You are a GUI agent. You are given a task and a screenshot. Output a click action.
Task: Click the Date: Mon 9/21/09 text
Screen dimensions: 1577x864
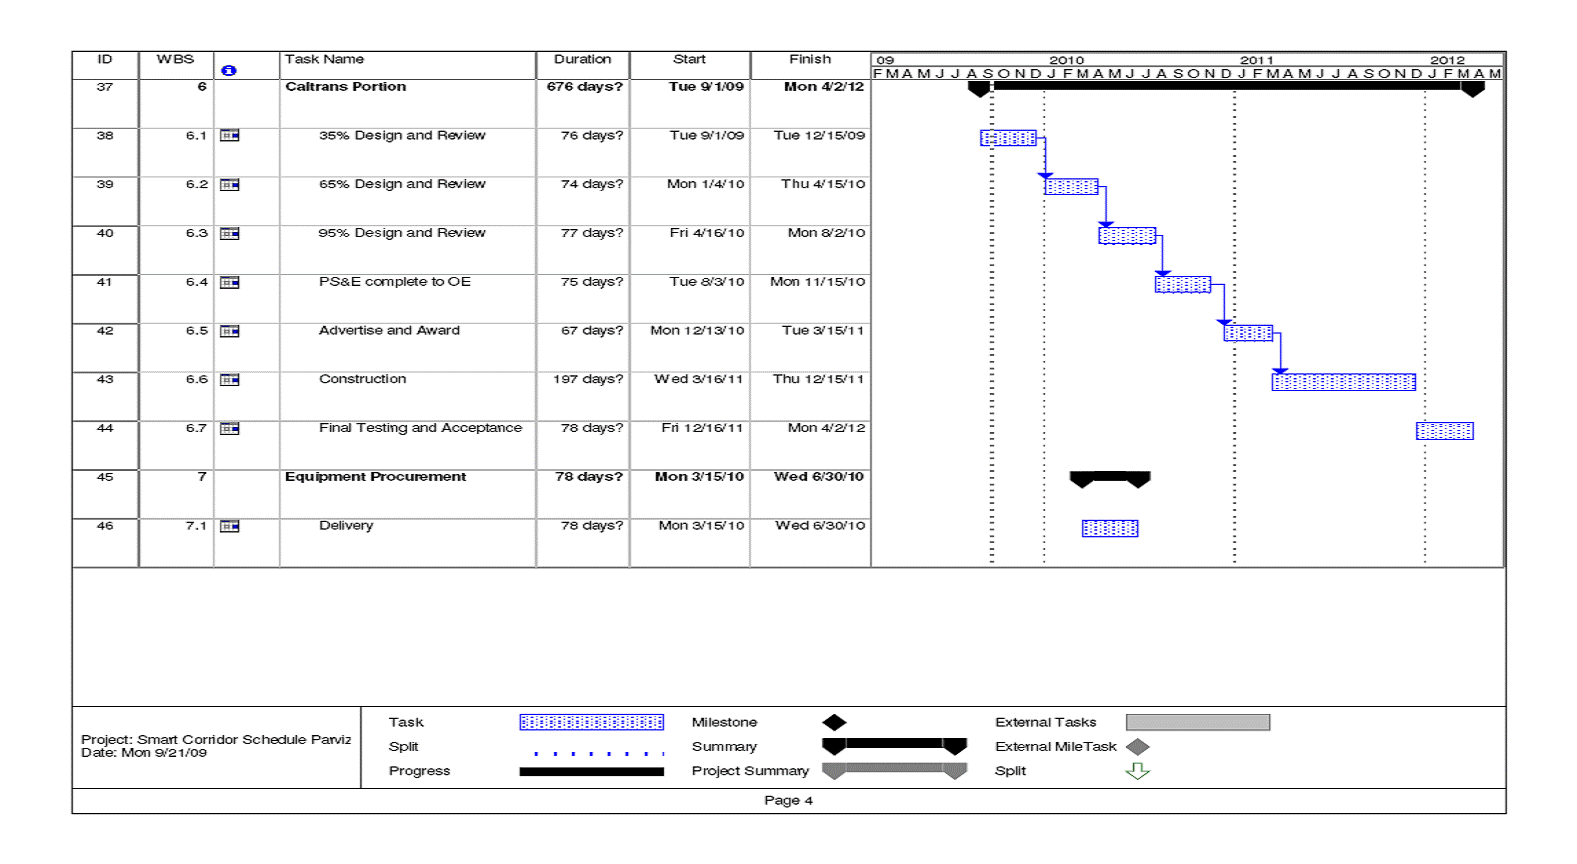pos(144,753)
